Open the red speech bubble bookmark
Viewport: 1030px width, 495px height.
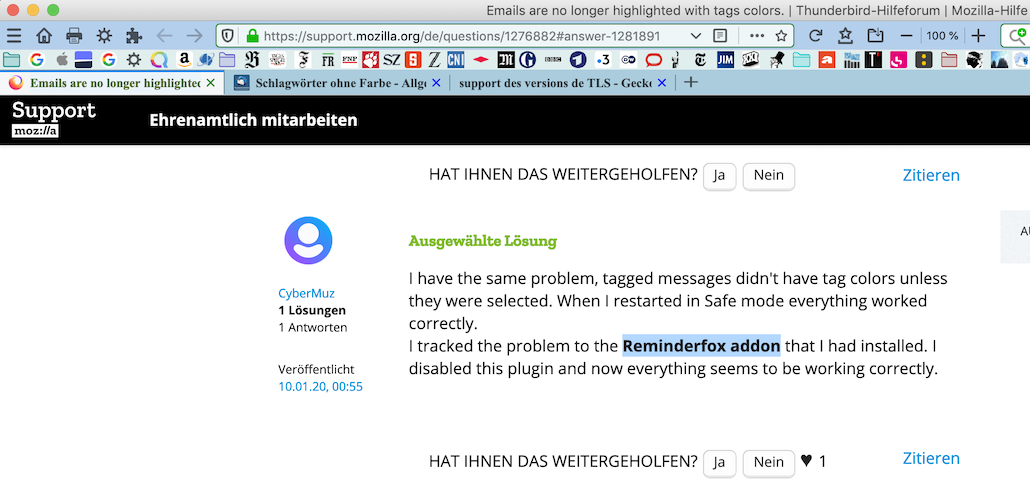pos(653,60)
